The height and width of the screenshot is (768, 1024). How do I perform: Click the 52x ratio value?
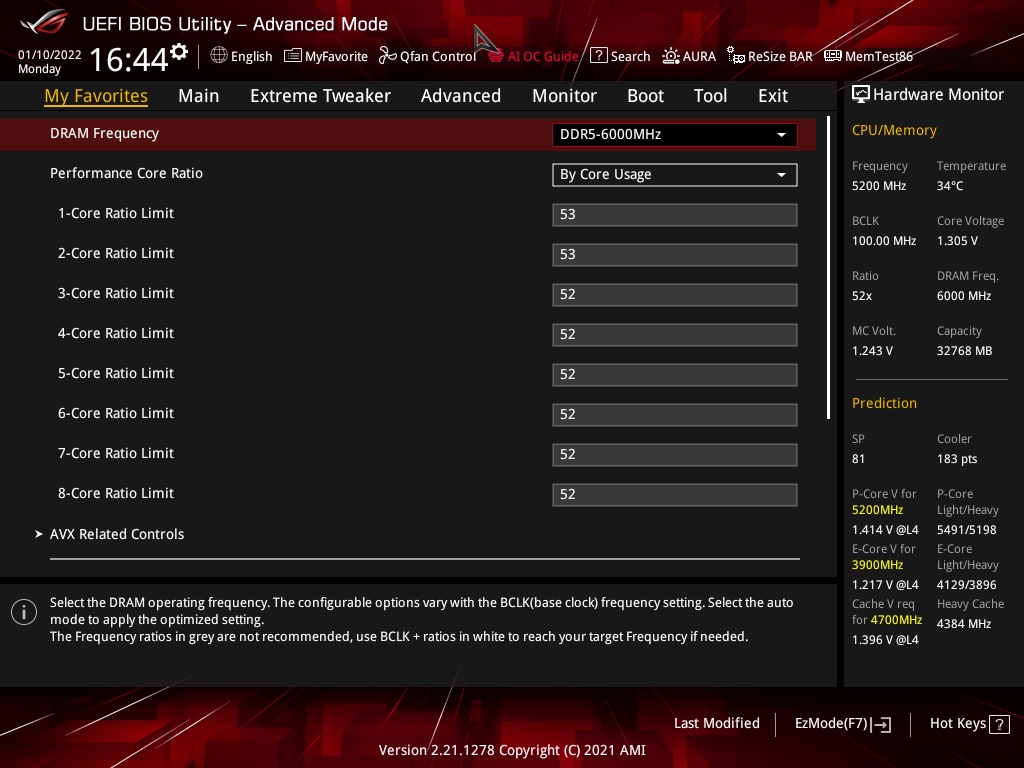[x=861, y=296]
